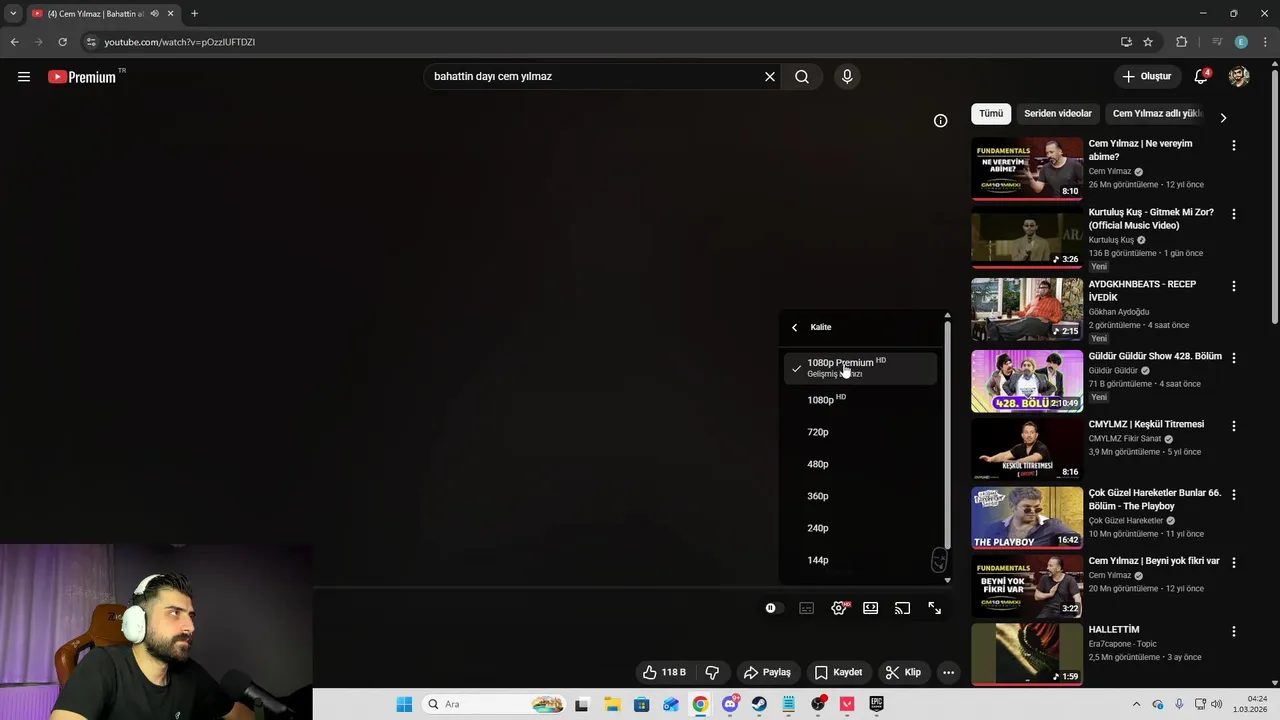
Task: Install app icon in address bar
Action: click(x=1126, y=42)
